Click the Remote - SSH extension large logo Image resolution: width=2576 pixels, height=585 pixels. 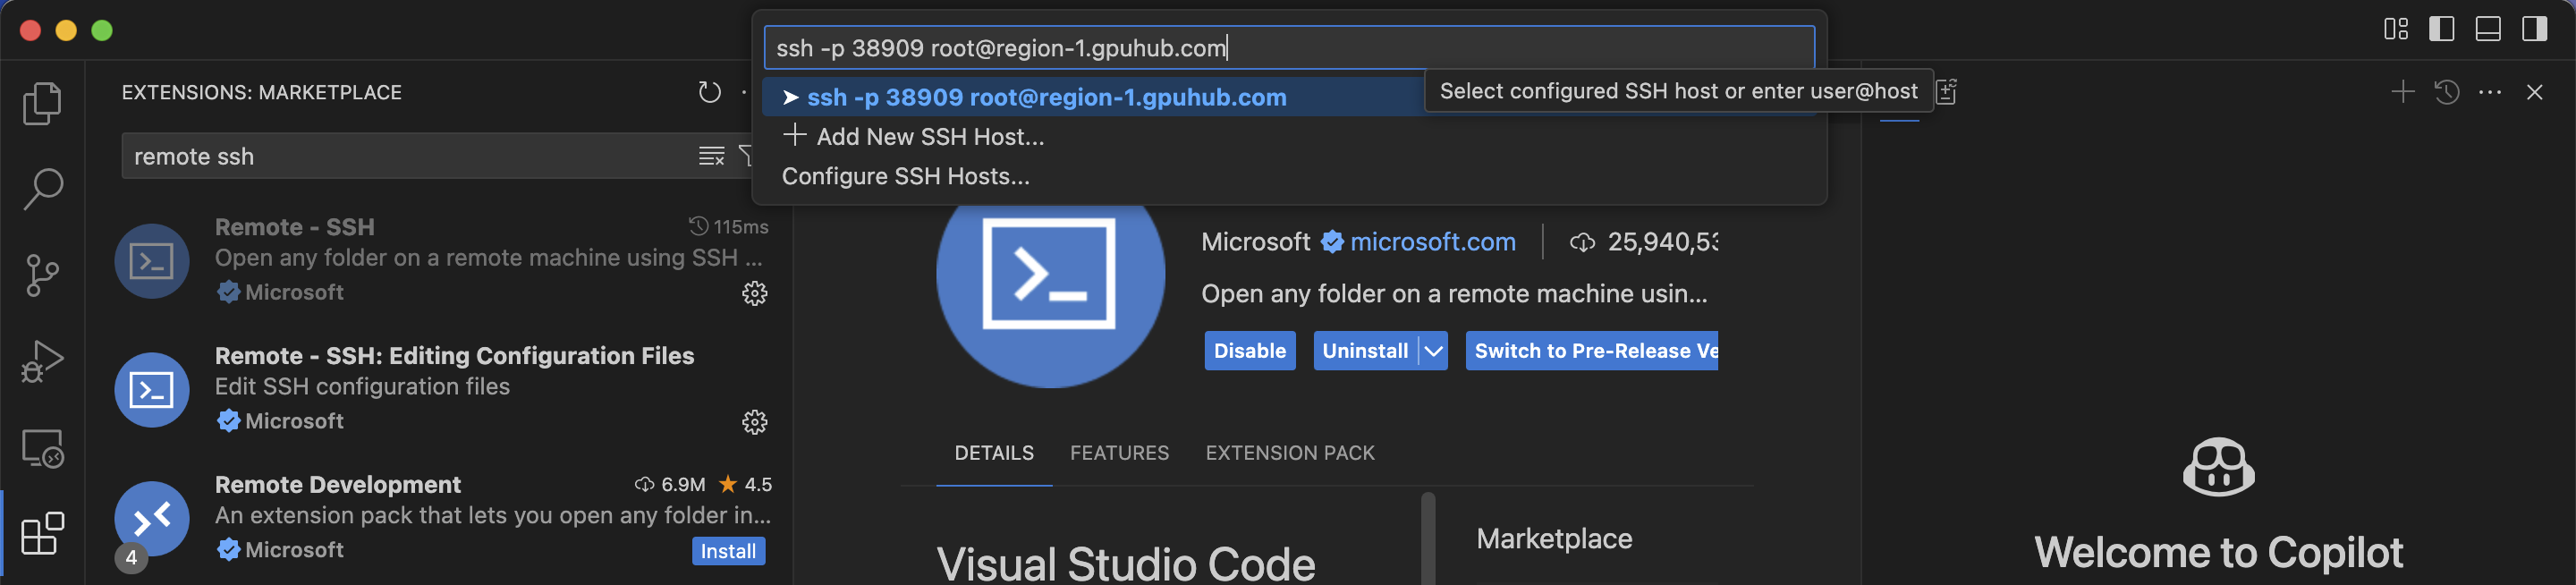coord(1050,274)
